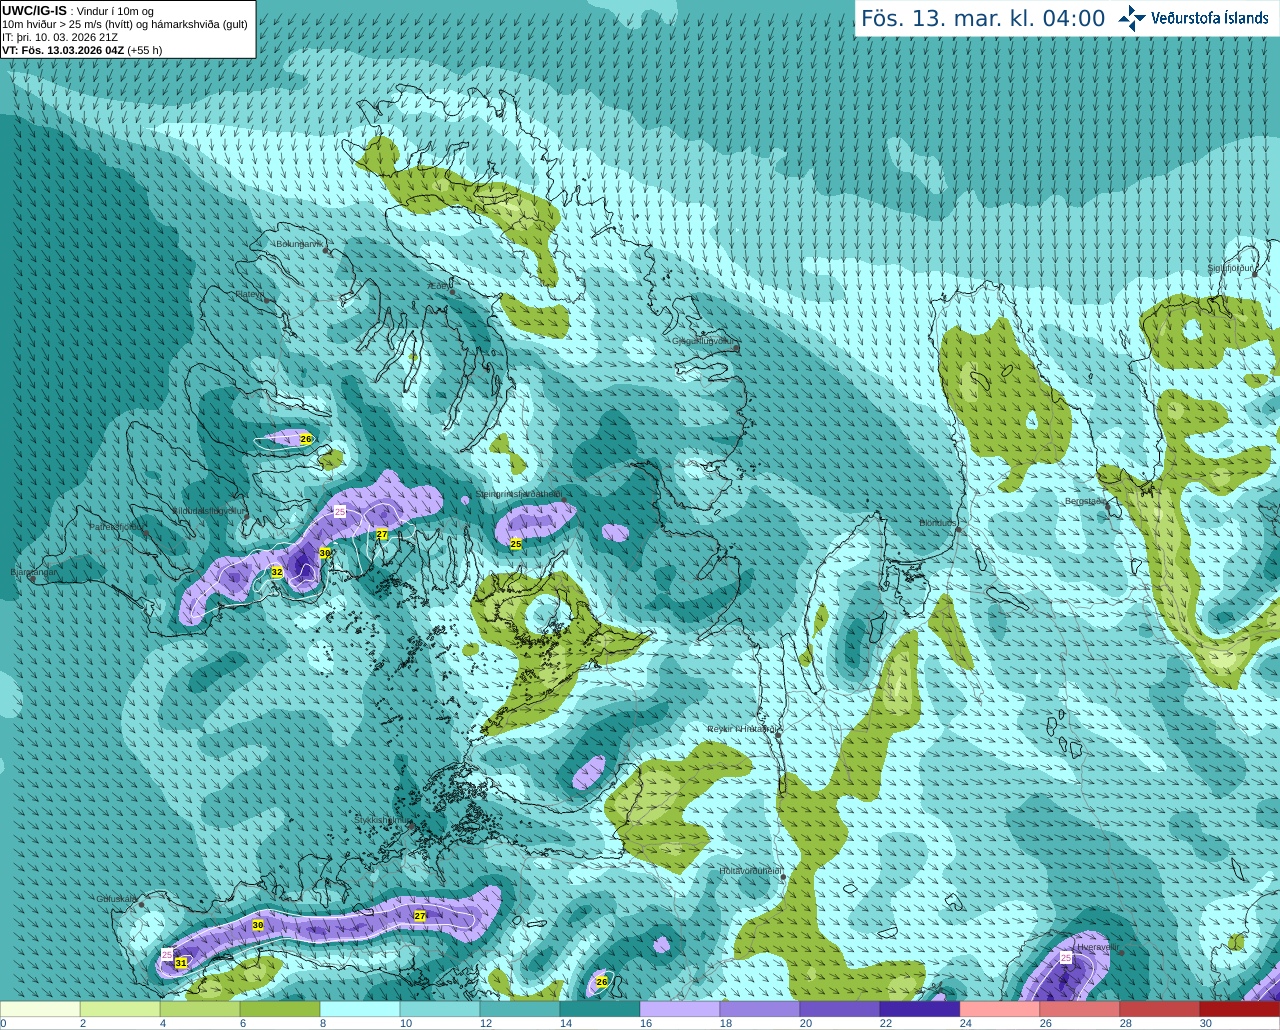Screen dimensions: 1280x1030
Task: Click the Holtavörðuheiði station label
Action: click(750, 871)
